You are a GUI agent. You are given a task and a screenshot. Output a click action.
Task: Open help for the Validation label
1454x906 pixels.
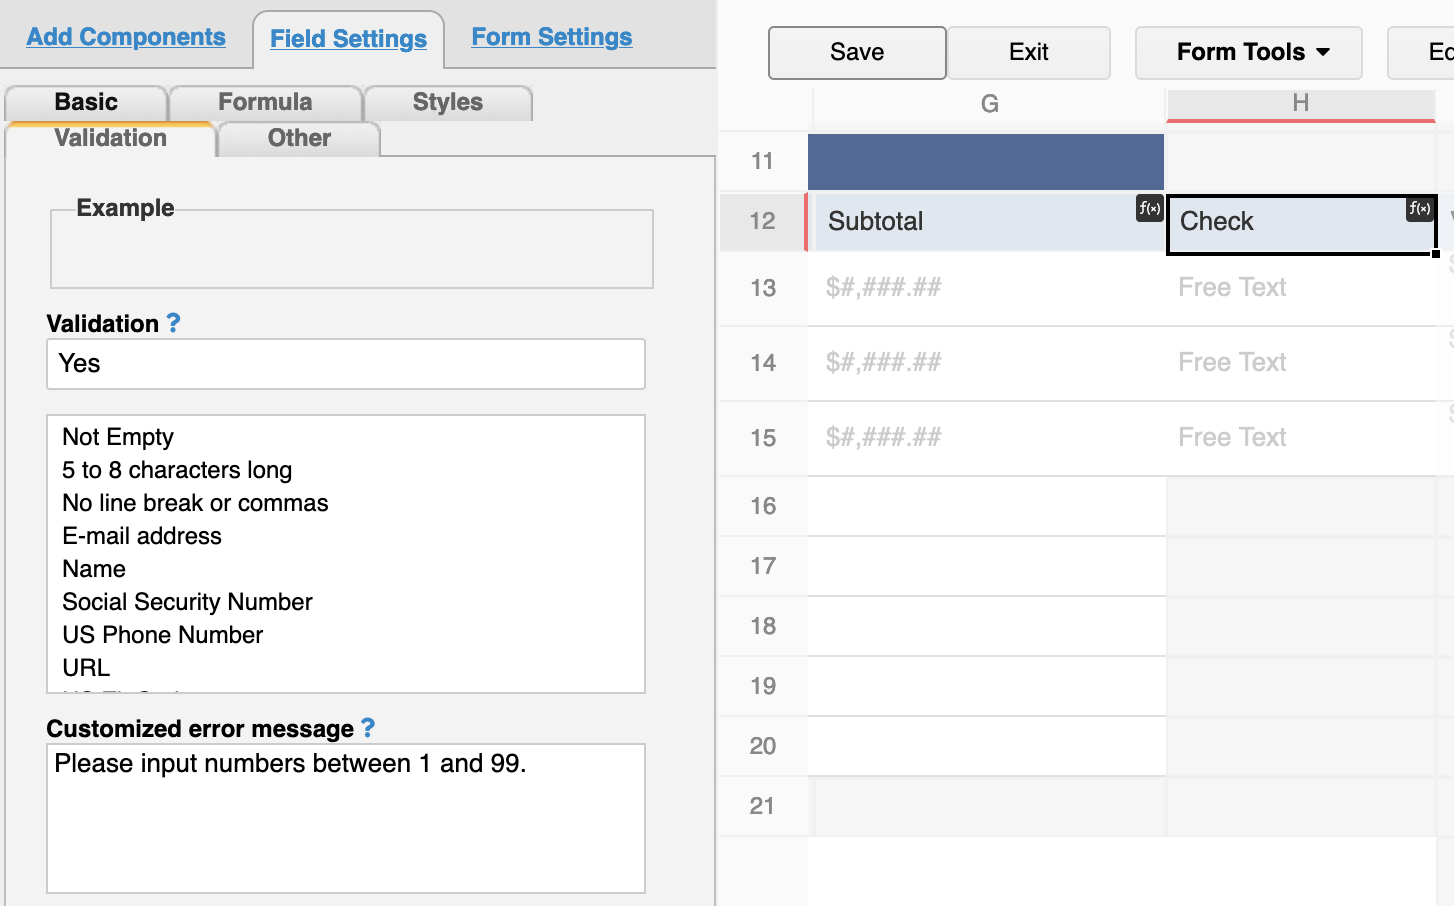(x=173, y=323)
